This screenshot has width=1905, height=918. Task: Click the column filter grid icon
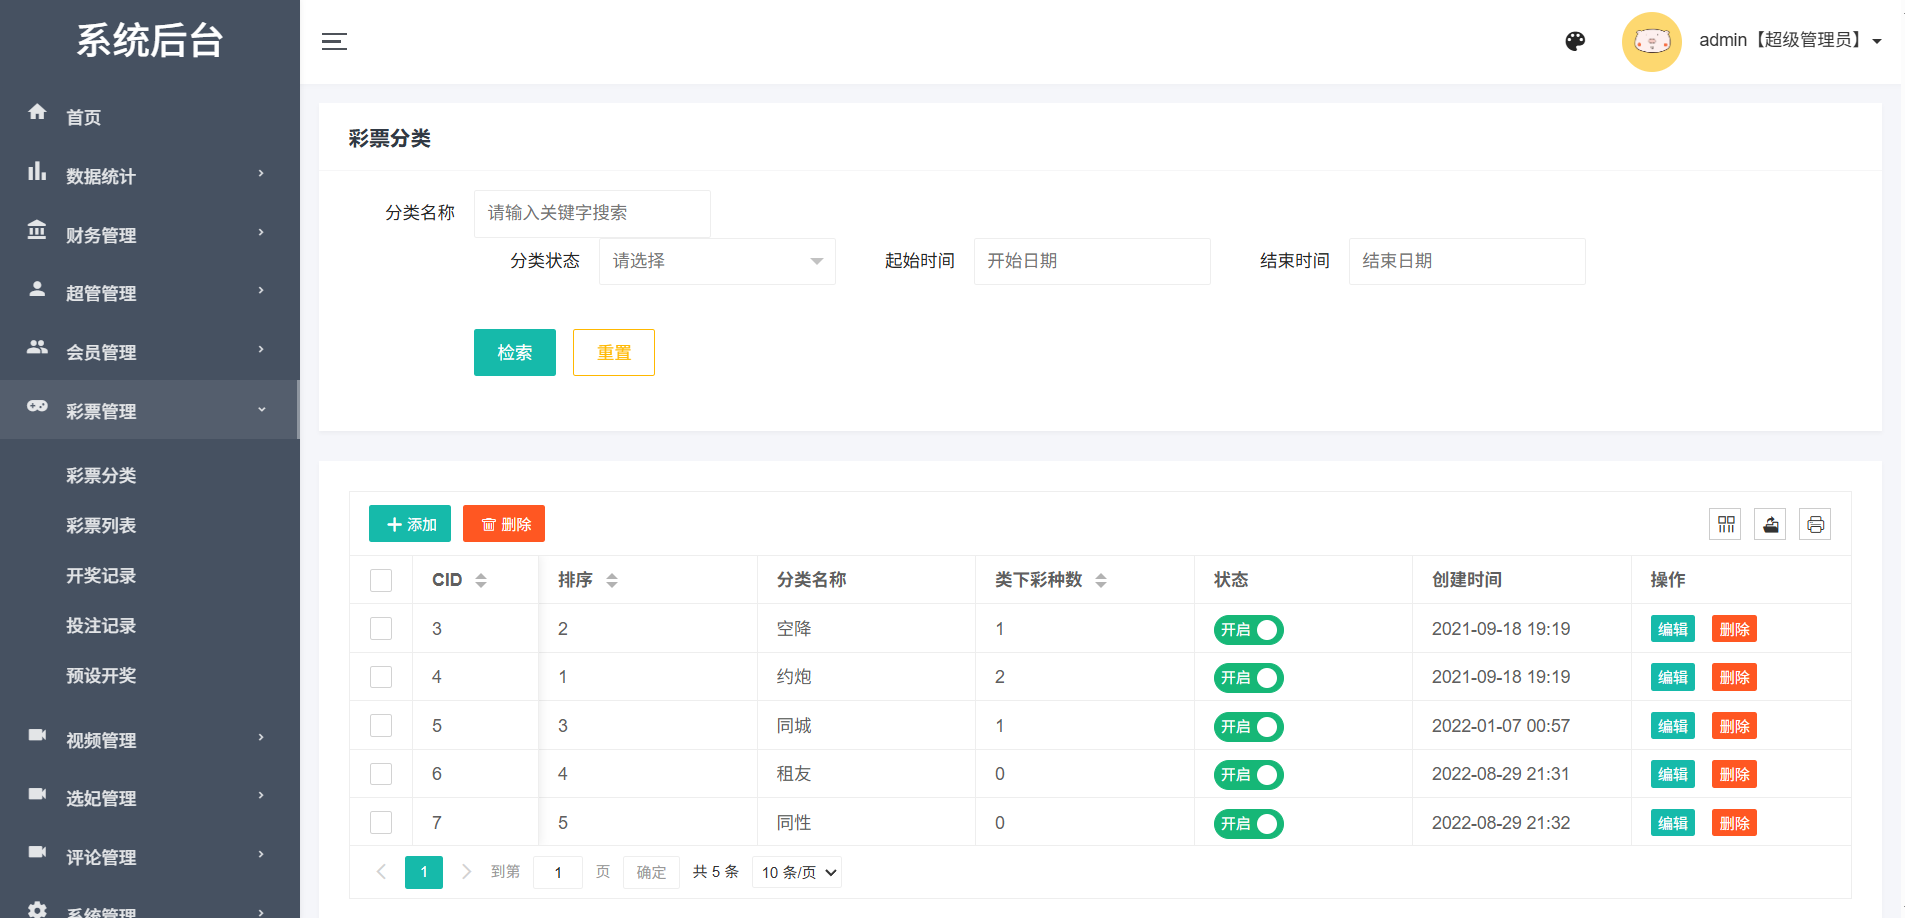coord(1726,524)
